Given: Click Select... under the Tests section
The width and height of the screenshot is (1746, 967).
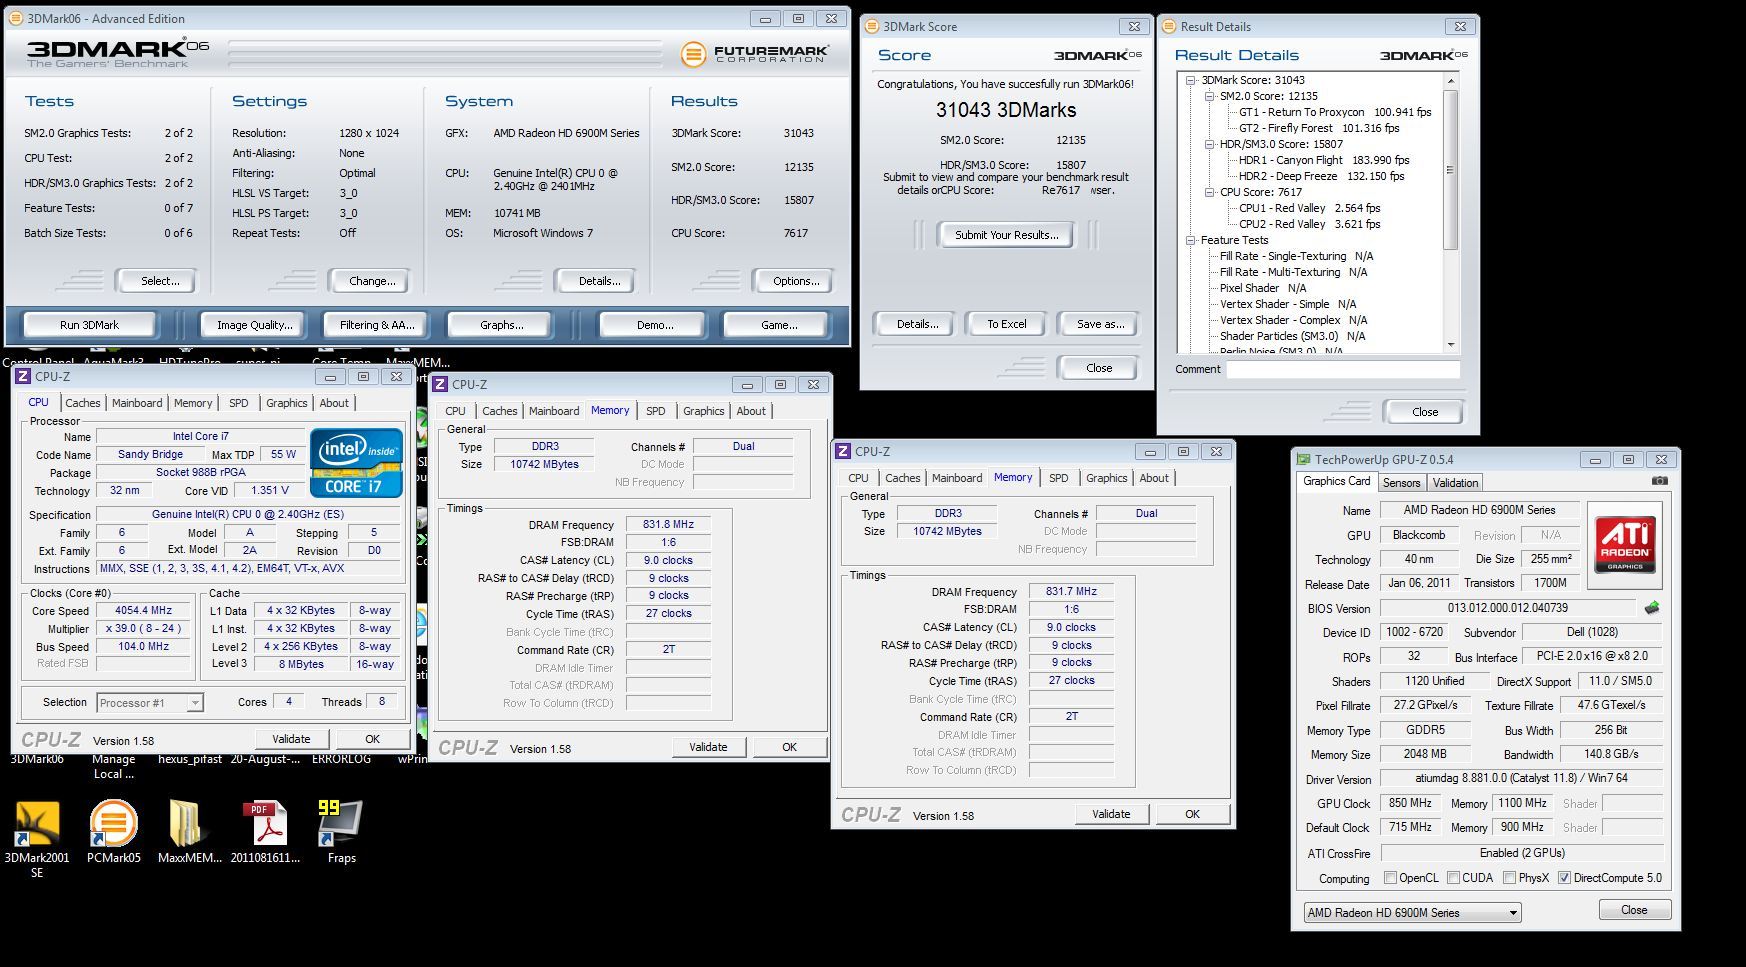Looking at the screenshot, I should 160,281.
